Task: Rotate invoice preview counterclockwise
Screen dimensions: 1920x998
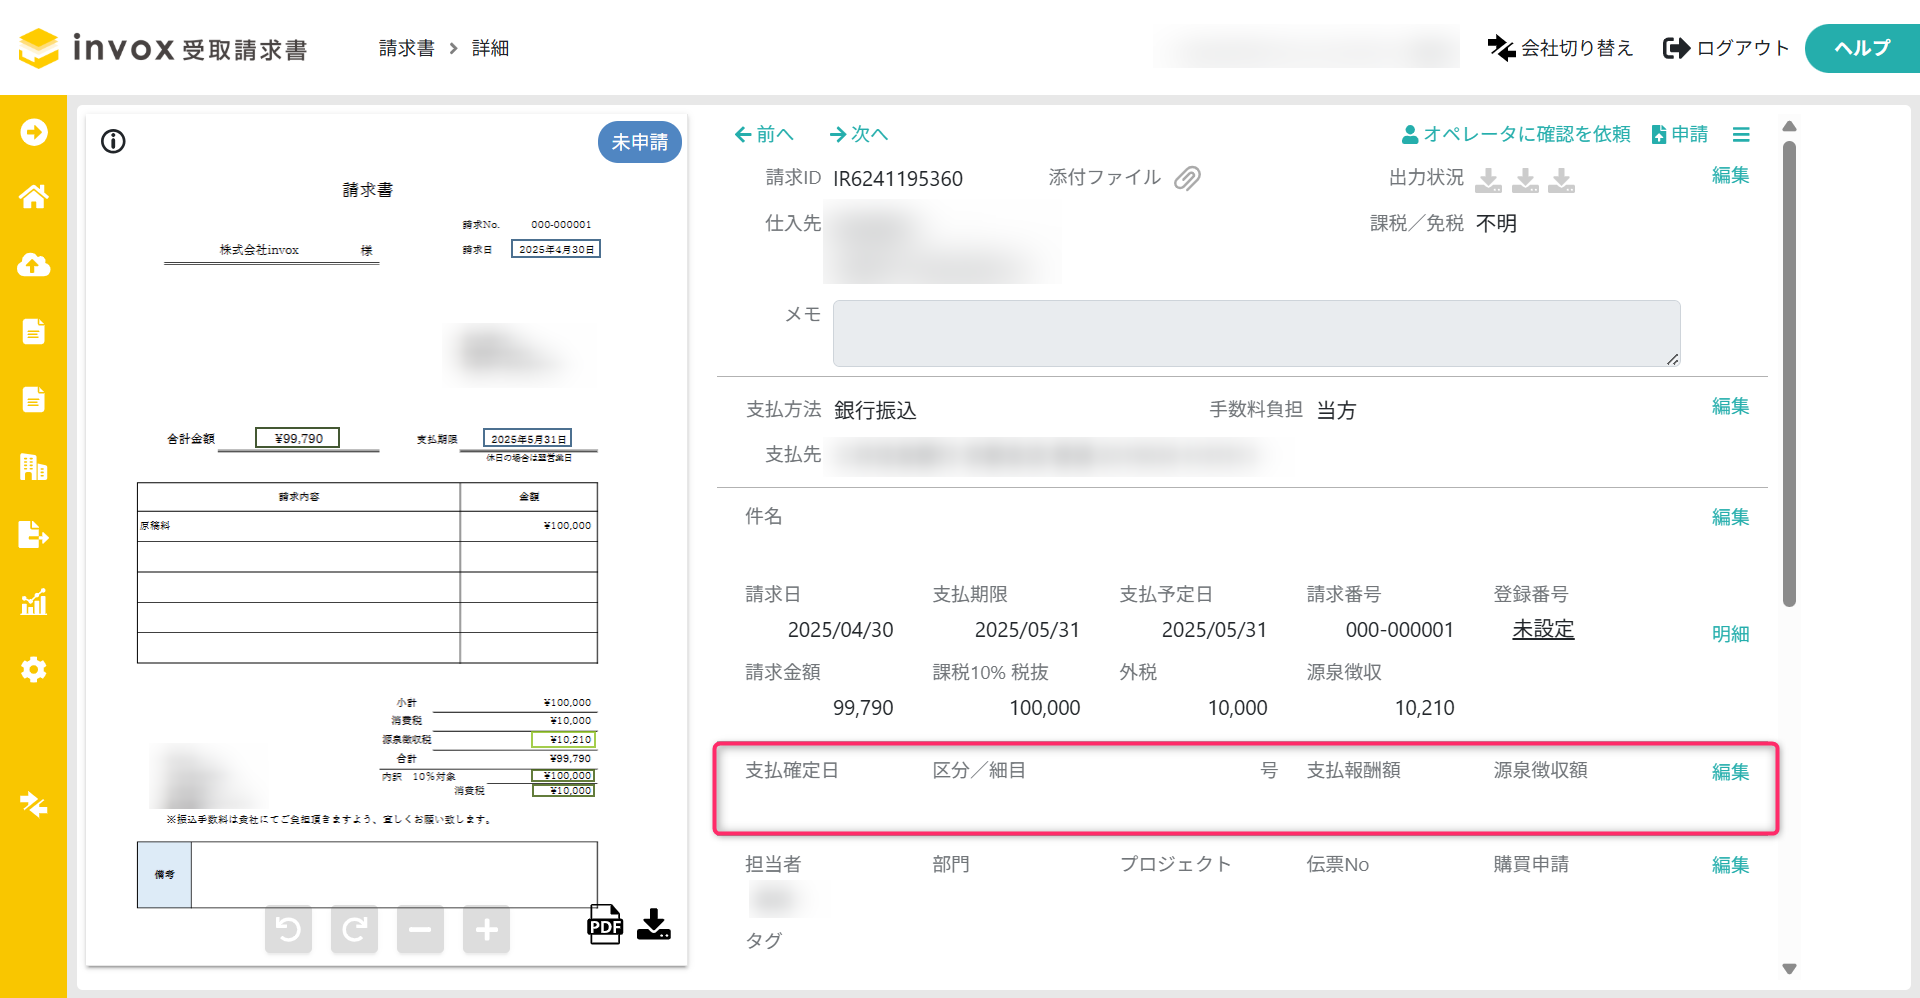Action: 288,930
